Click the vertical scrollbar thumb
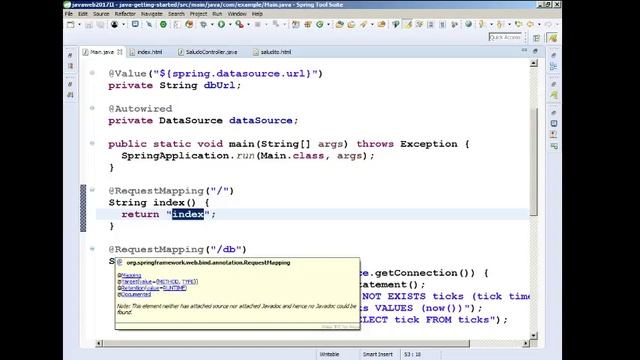 tap(533, 162)
